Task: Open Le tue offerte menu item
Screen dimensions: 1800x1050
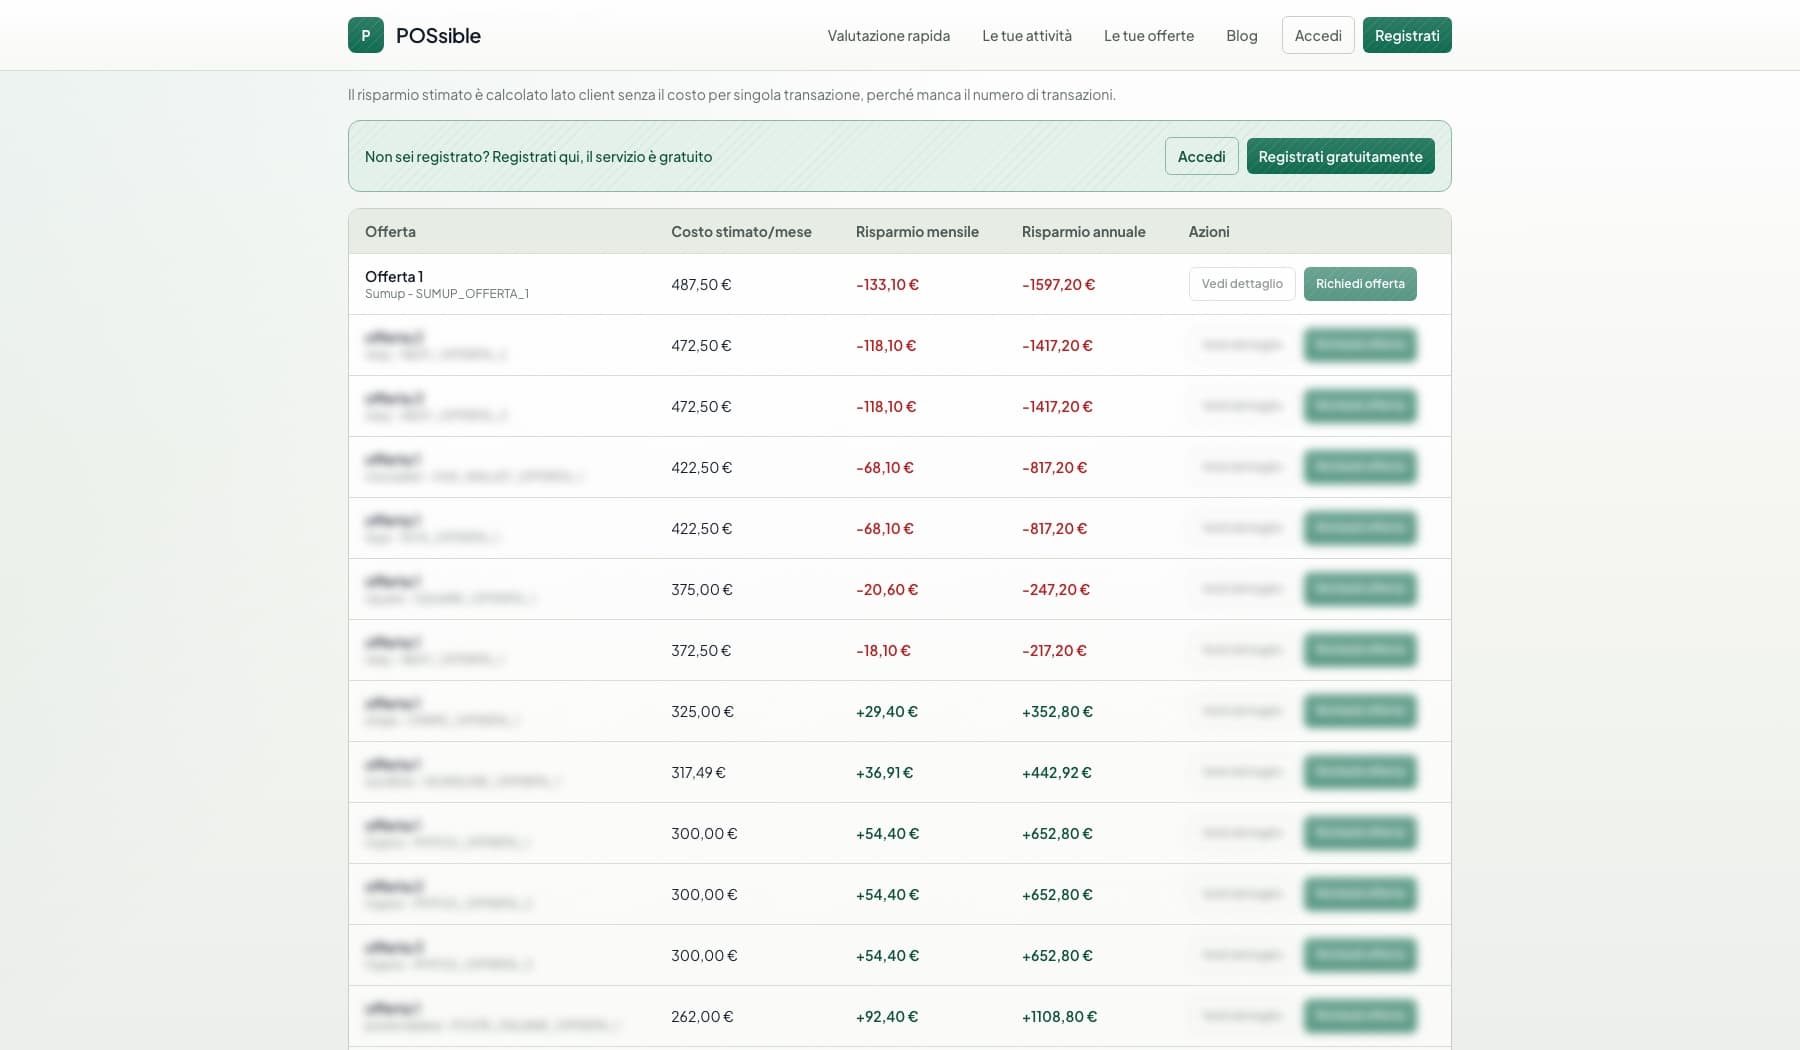Action: click(1149, 35)
